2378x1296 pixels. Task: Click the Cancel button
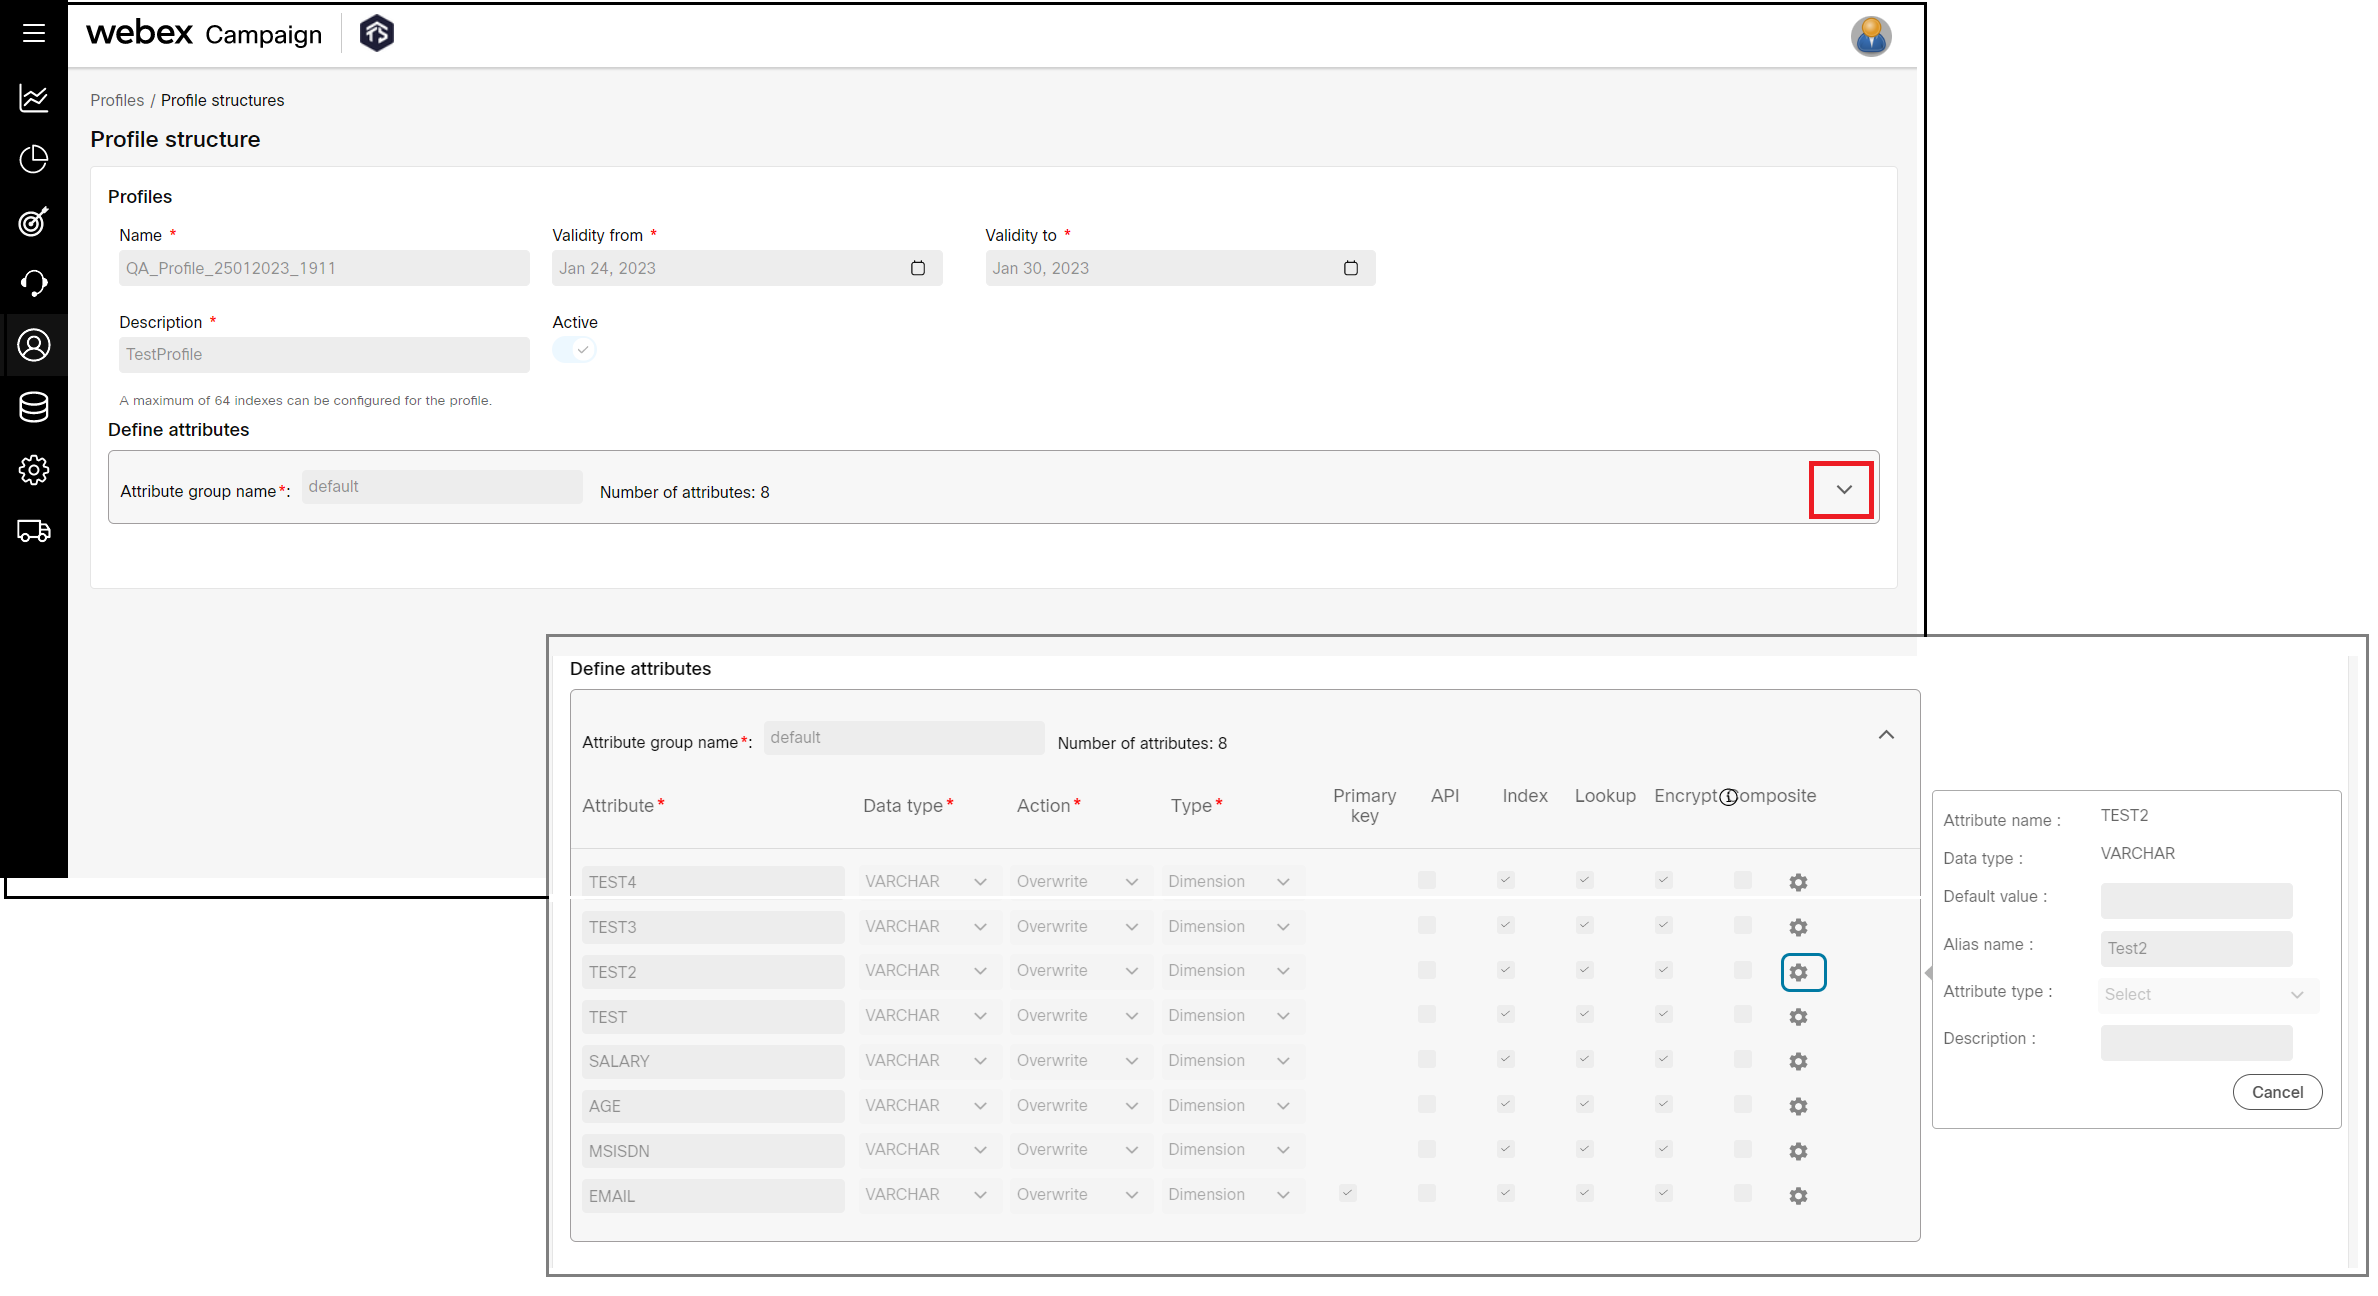(2277, 1092)
